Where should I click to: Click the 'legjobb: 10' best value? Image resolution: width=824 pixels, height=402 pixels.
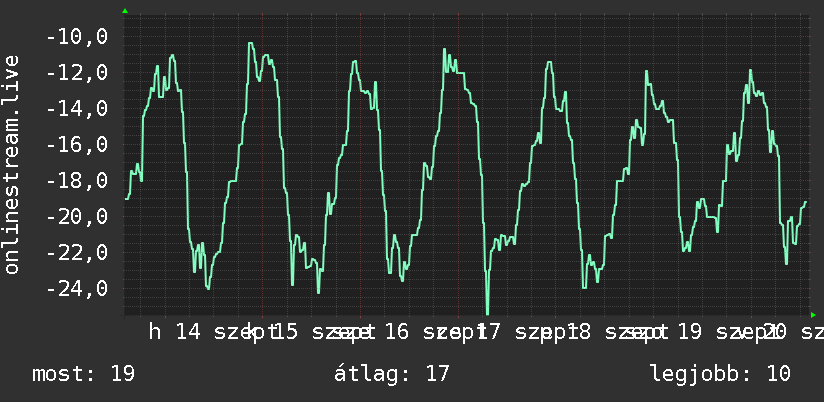(x=720, y=374)
